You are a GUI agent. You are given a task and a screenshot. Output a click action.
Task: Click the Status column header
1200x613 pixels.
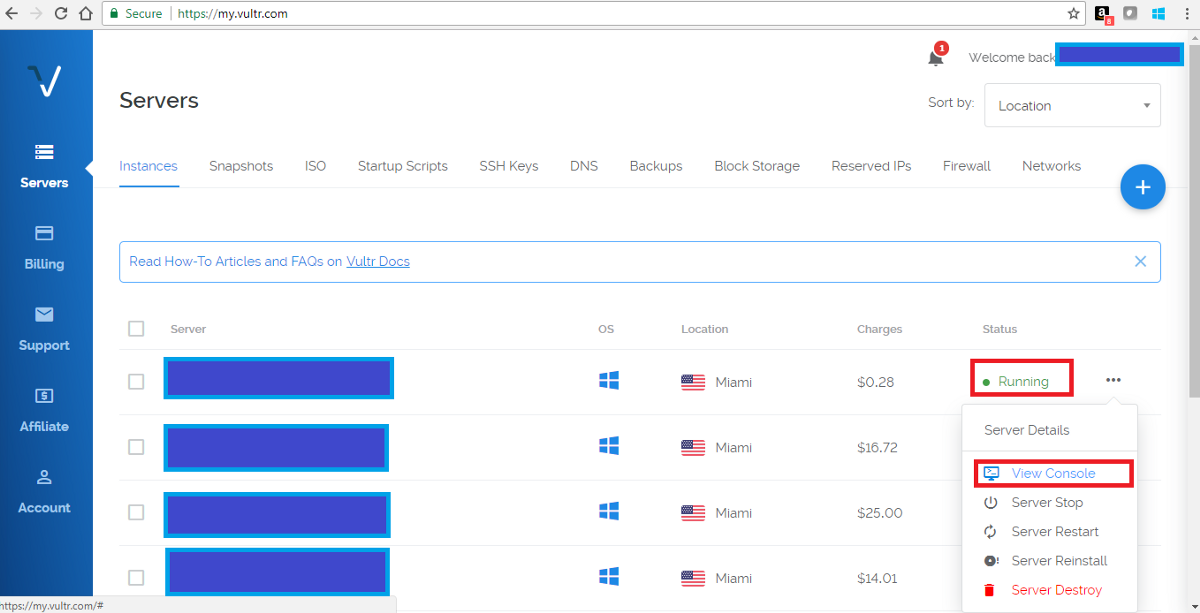[1000, 329]
